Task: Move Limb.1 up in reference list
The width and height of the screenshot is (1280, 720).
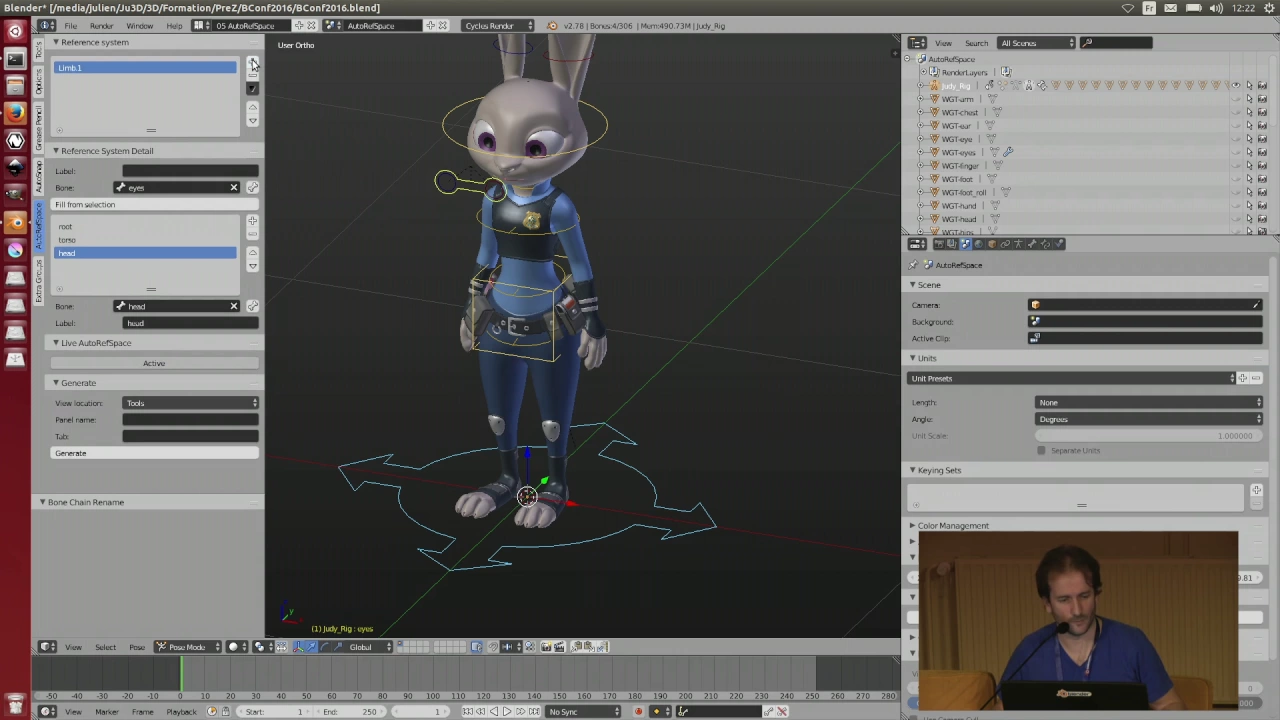Action: (253, 107)
